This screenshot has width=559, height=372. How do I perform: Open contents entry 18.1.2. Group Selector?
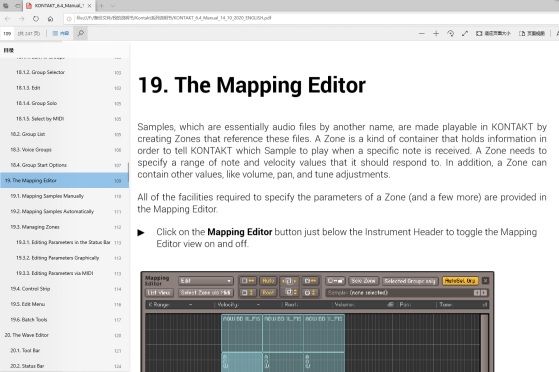click(x=64, y=72)
